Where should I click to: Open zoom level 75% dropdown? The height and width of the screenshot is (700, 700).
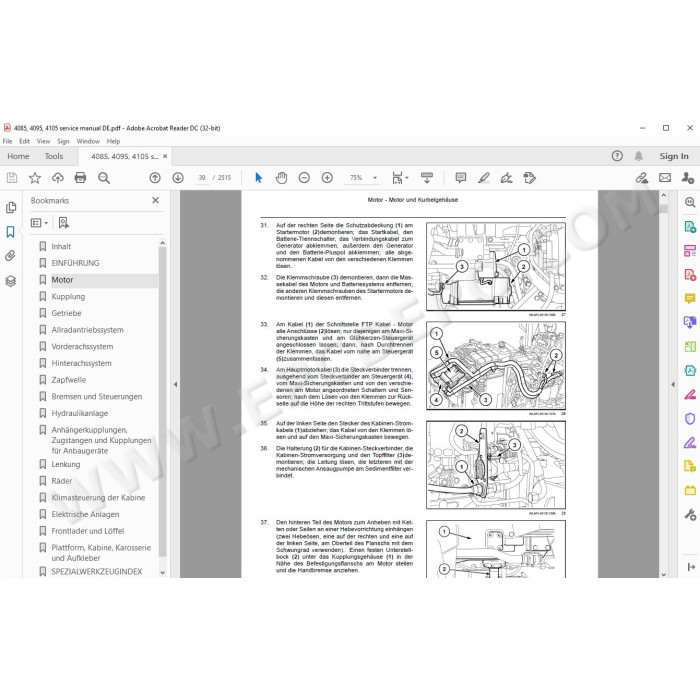(363, 178)
